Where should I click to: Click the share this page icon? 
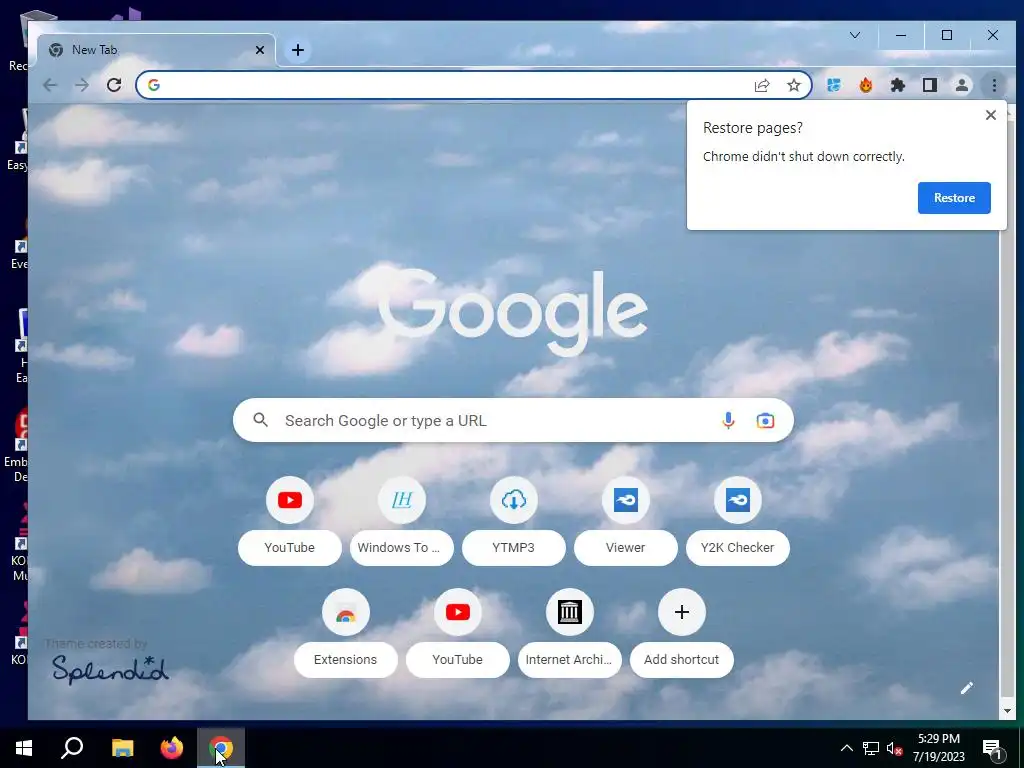point(762,86)
